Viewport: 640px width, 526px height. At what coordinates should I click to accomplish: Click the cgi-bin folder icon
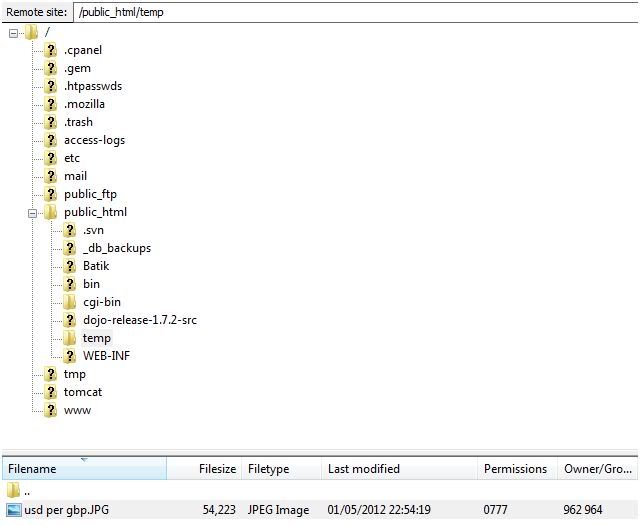coord(70,302)
